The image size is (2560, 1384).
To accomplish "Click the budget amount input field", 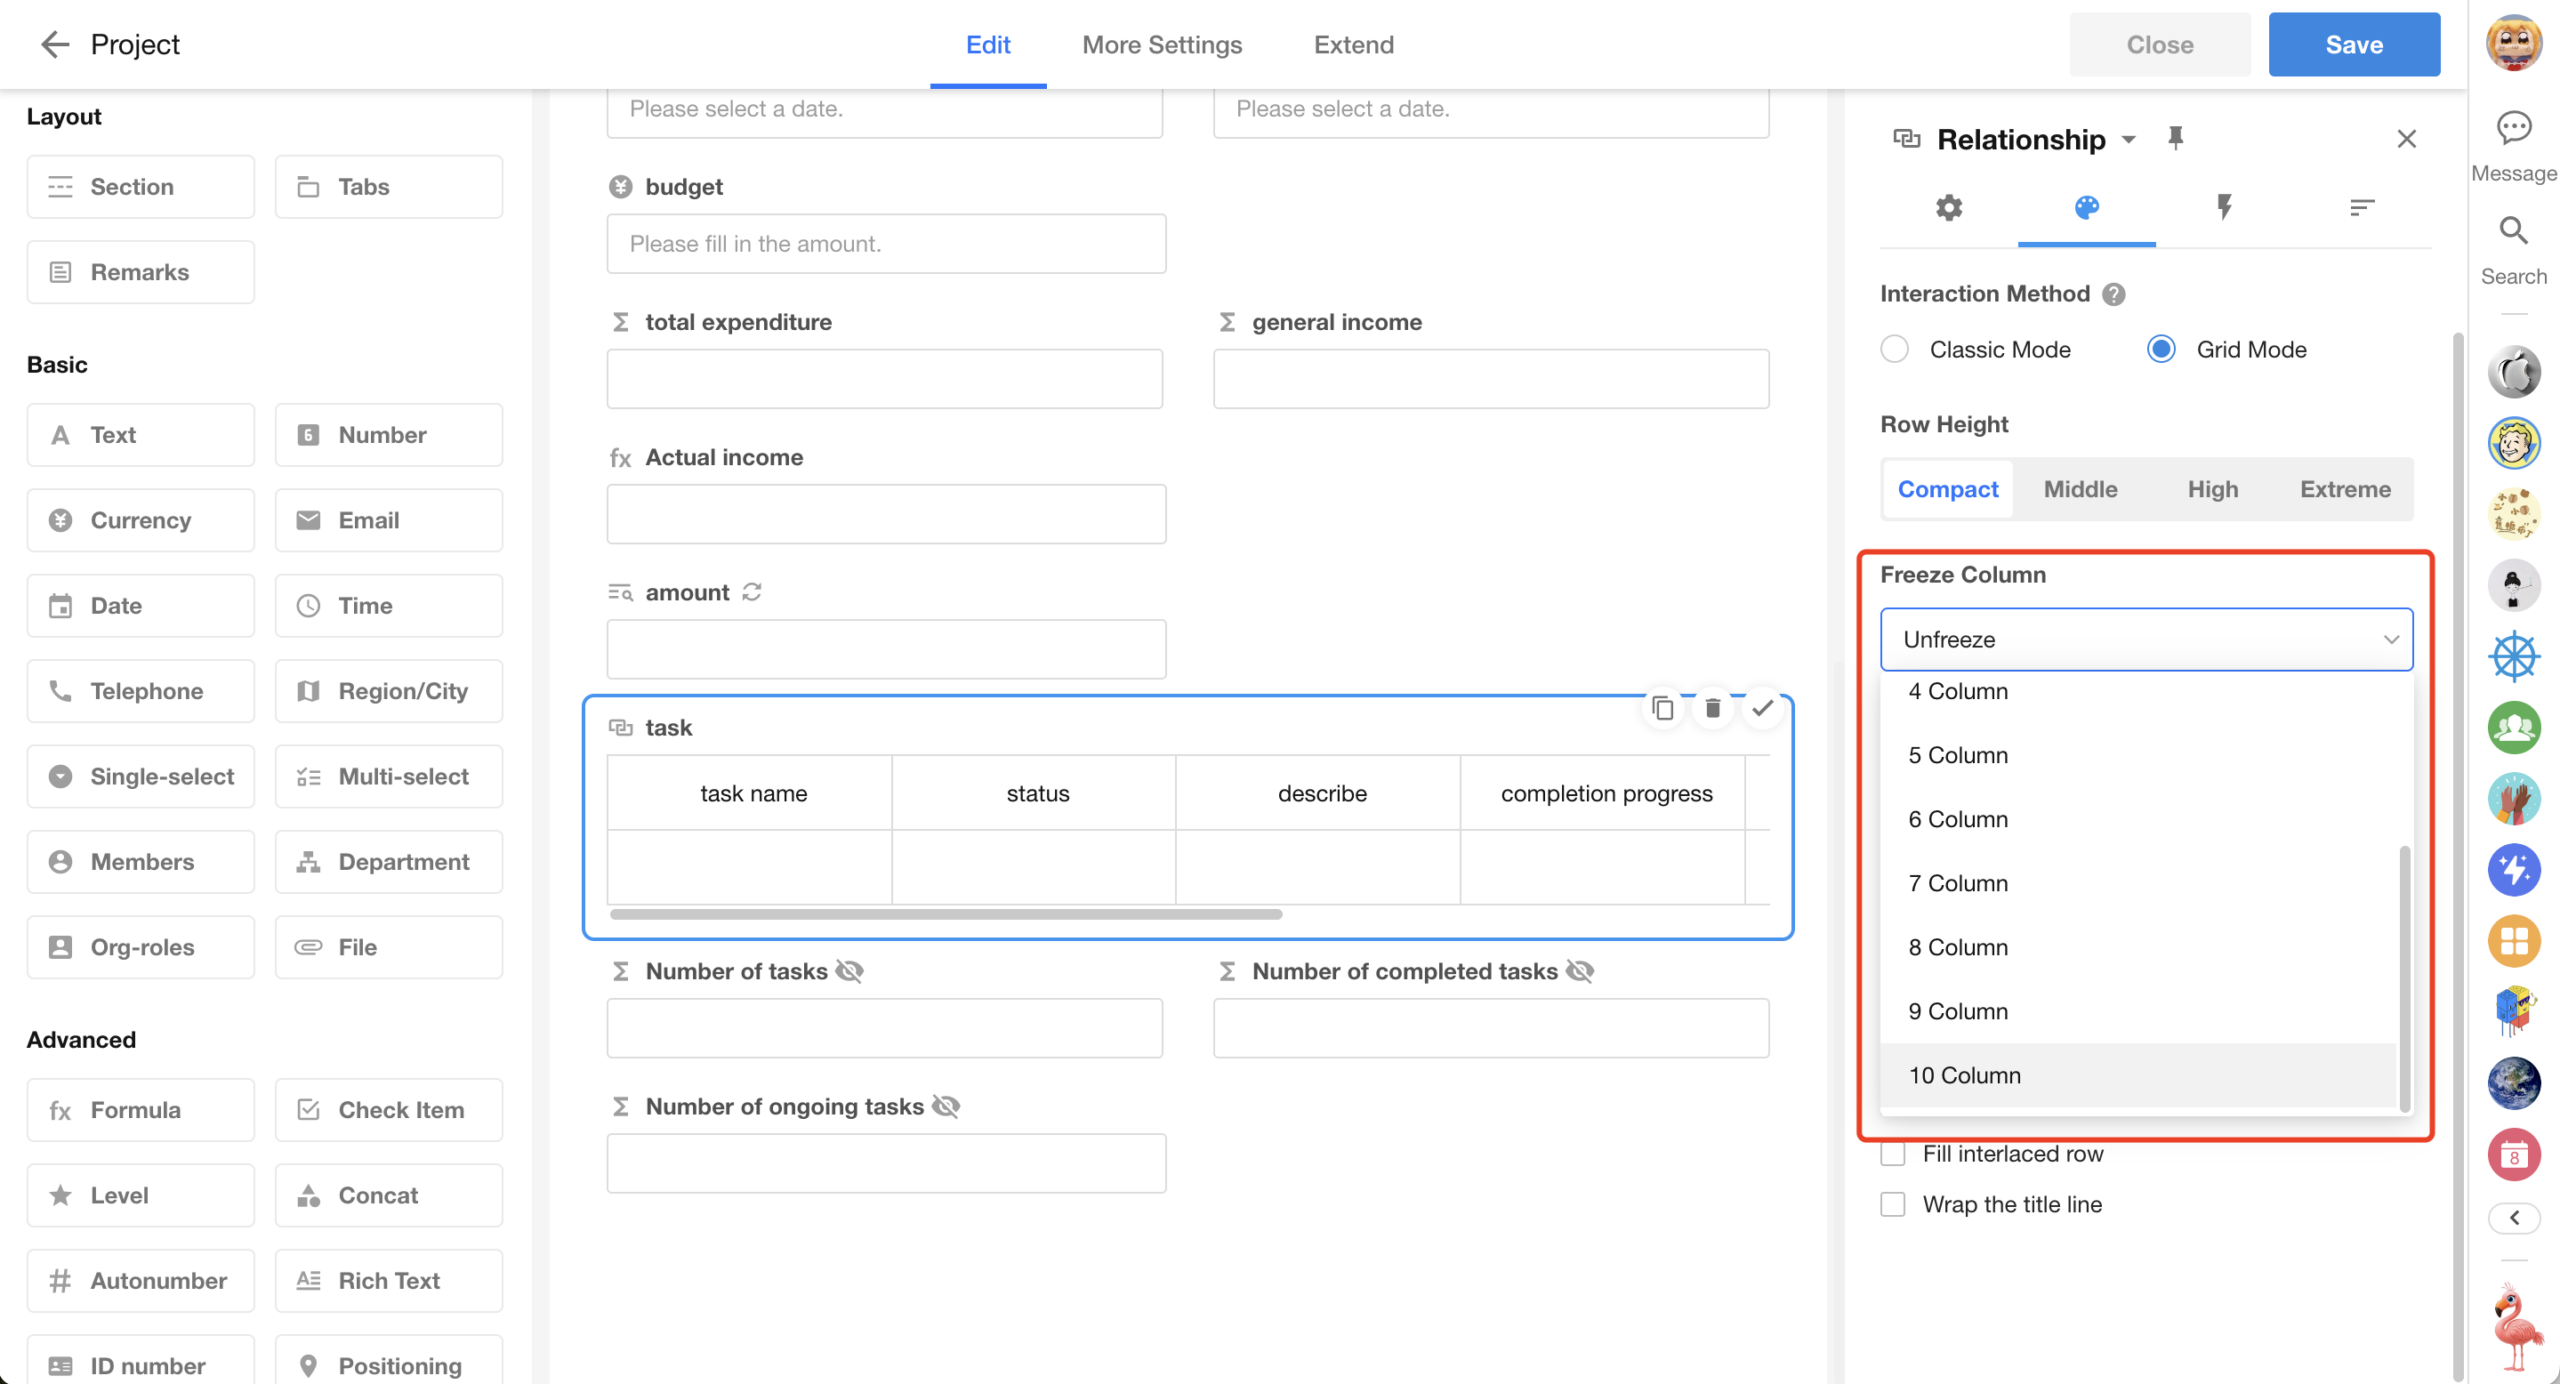I will pos(885,244).
